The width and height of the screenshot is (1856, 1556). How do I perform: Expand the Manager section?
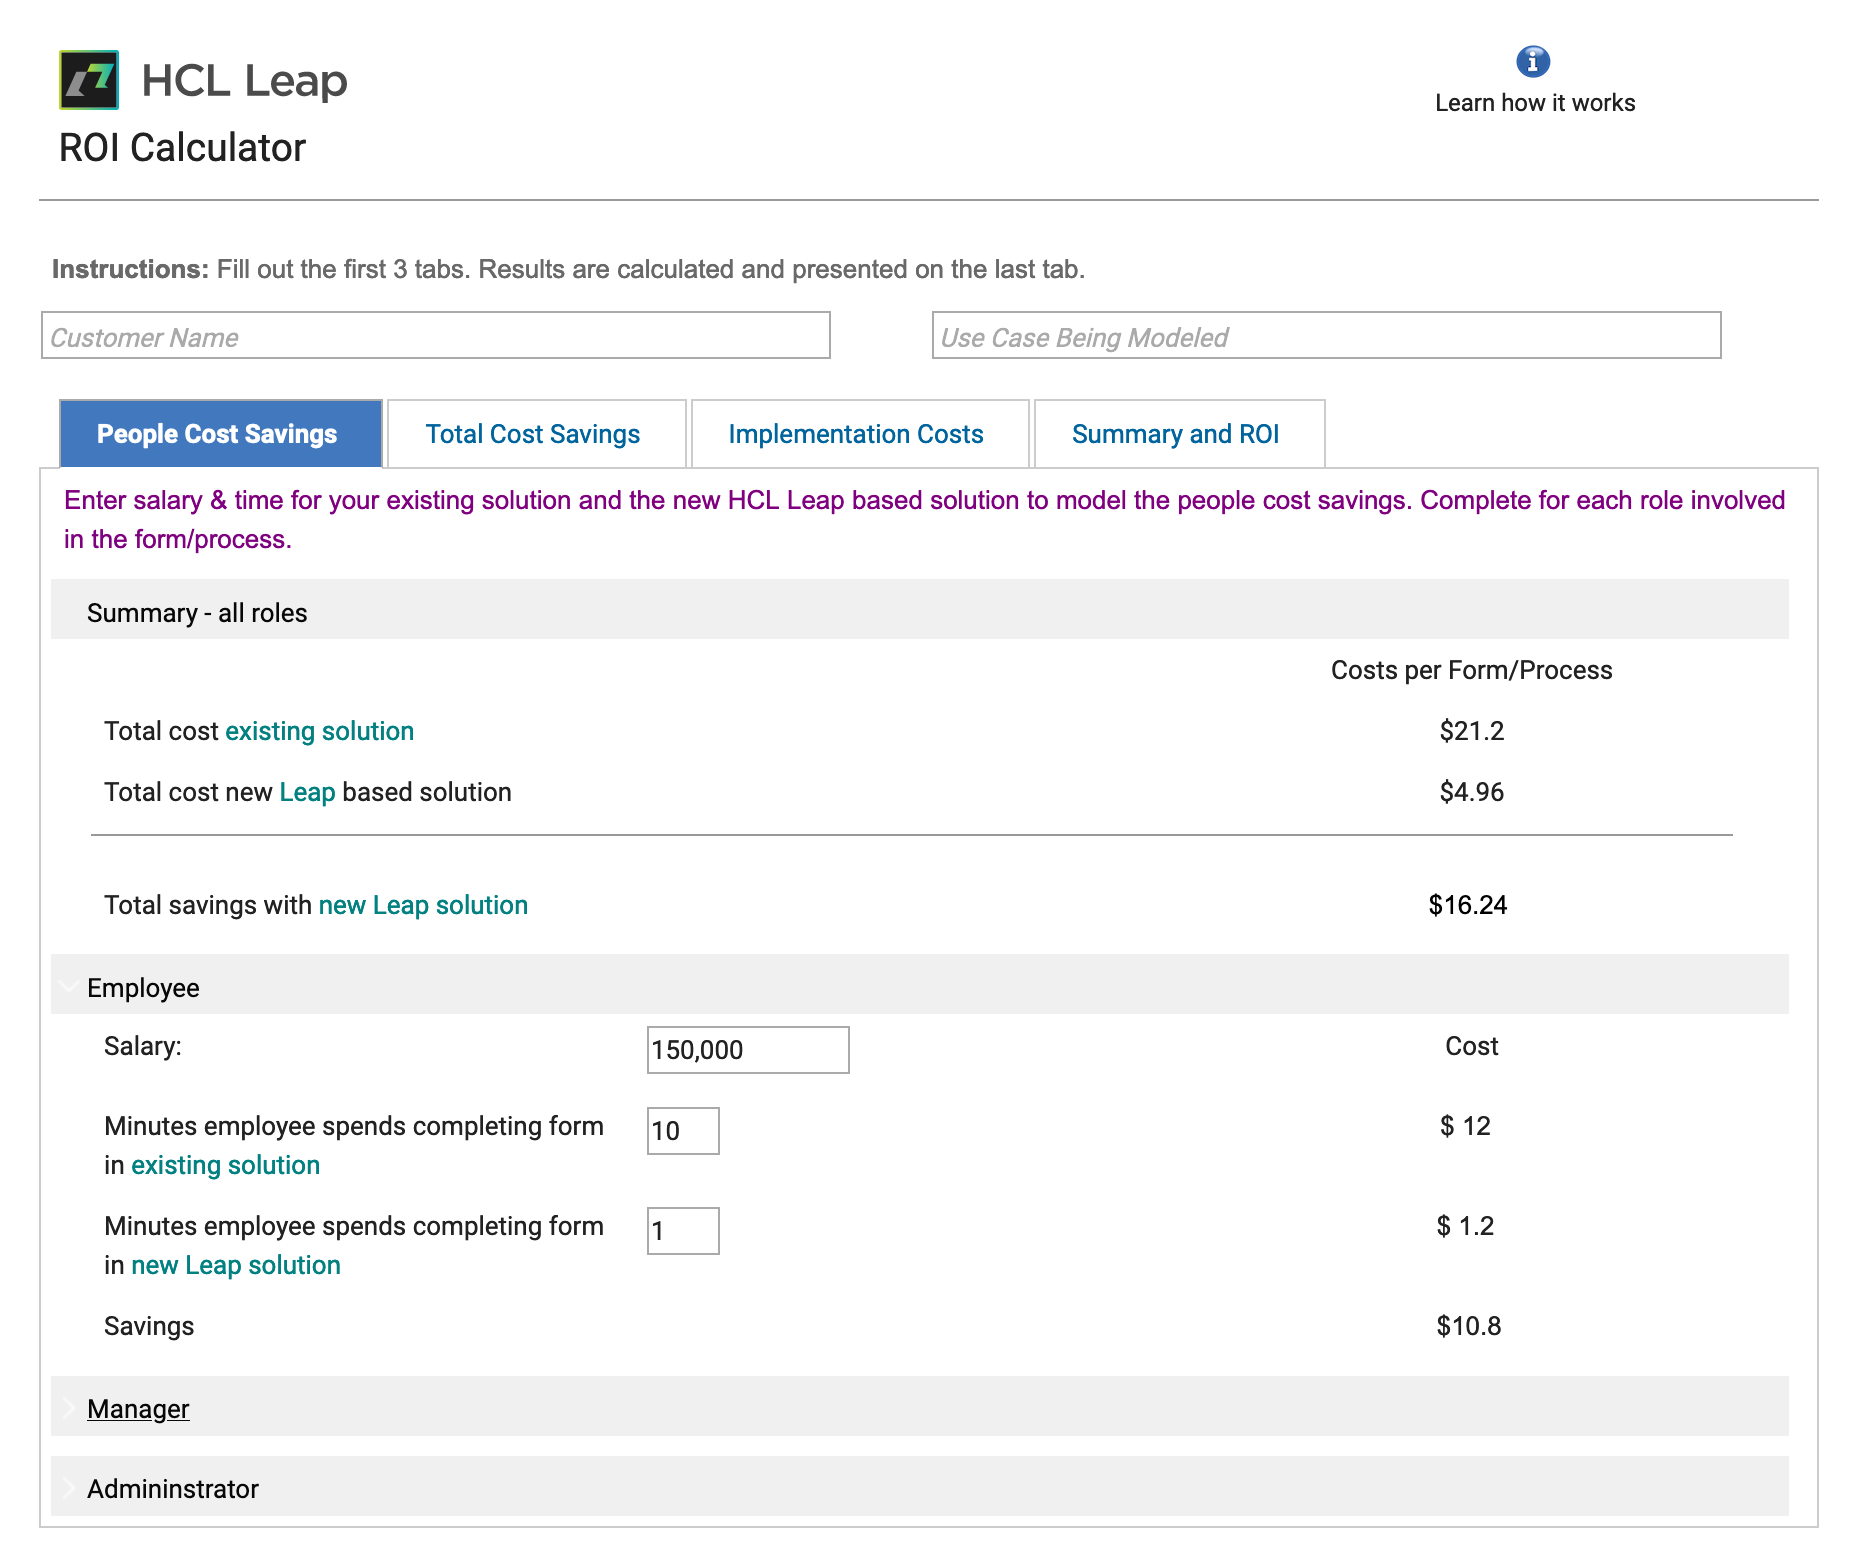(x=919, y=1407)
